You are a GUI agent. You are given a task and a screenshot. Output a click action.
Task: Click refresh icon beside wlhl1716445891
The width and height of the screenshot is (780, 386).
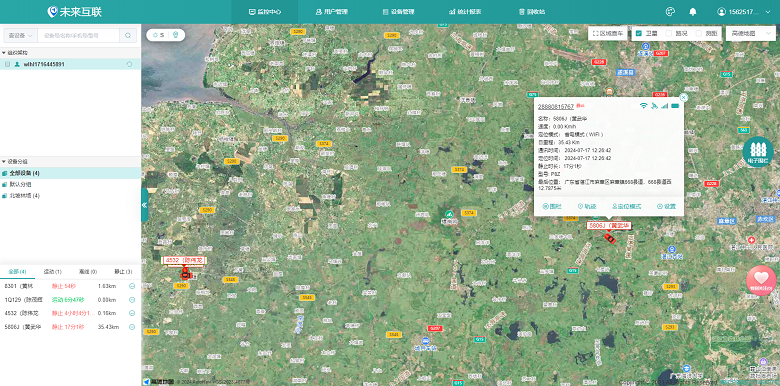tap(129, 64)
